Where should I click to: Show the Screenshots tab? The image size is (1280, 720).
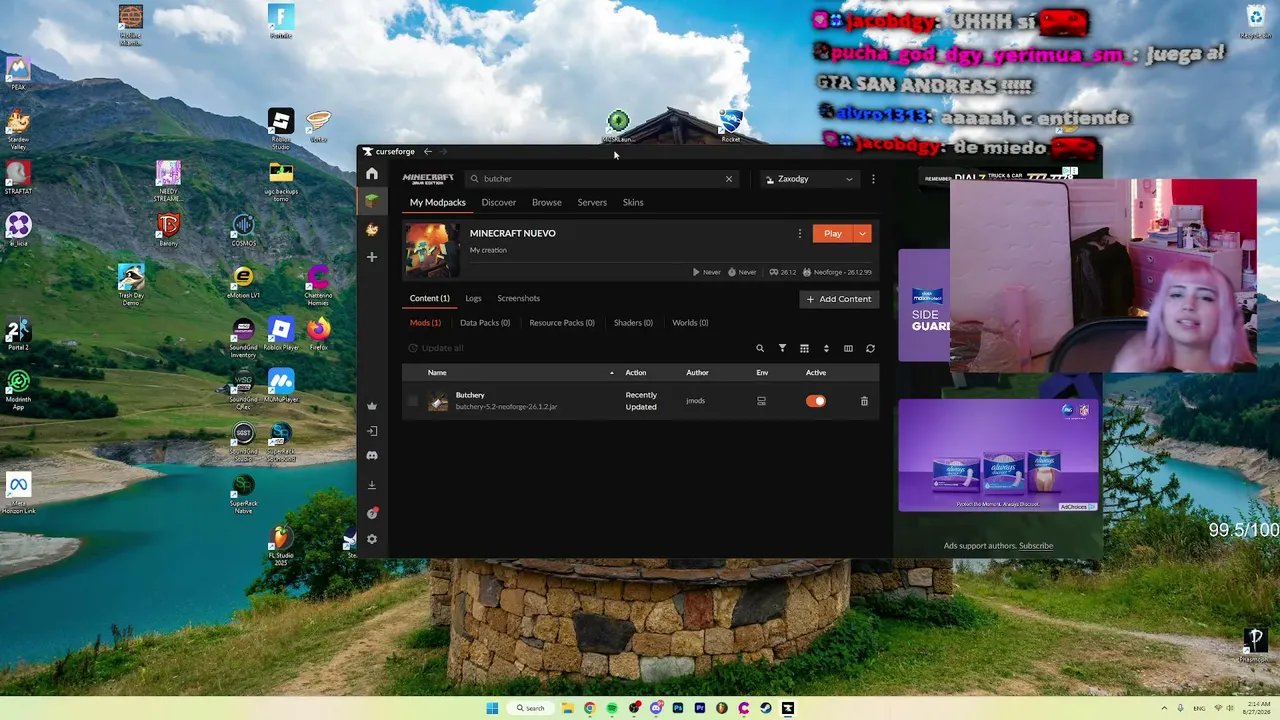tap(519, 298)
